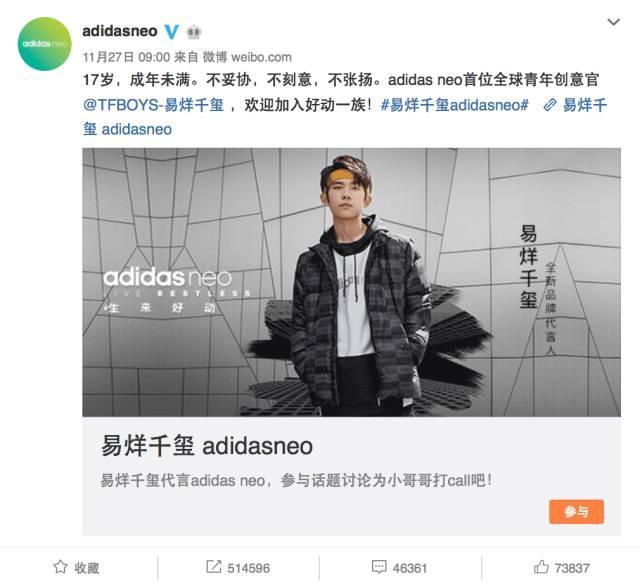
Task: Open the weibo.com source link
Action: (x=261, y=57)
